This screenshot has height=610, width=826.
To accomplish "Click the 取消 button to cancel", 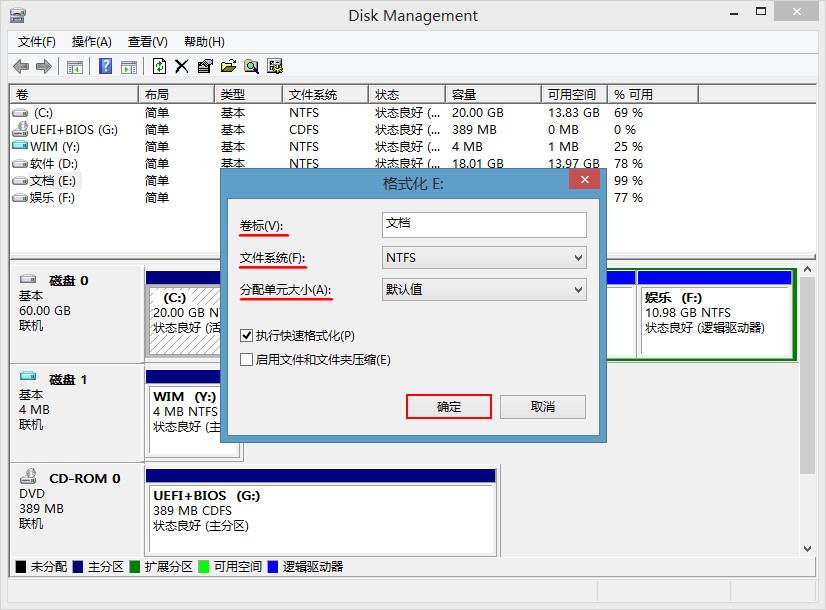I will (542, 406).
